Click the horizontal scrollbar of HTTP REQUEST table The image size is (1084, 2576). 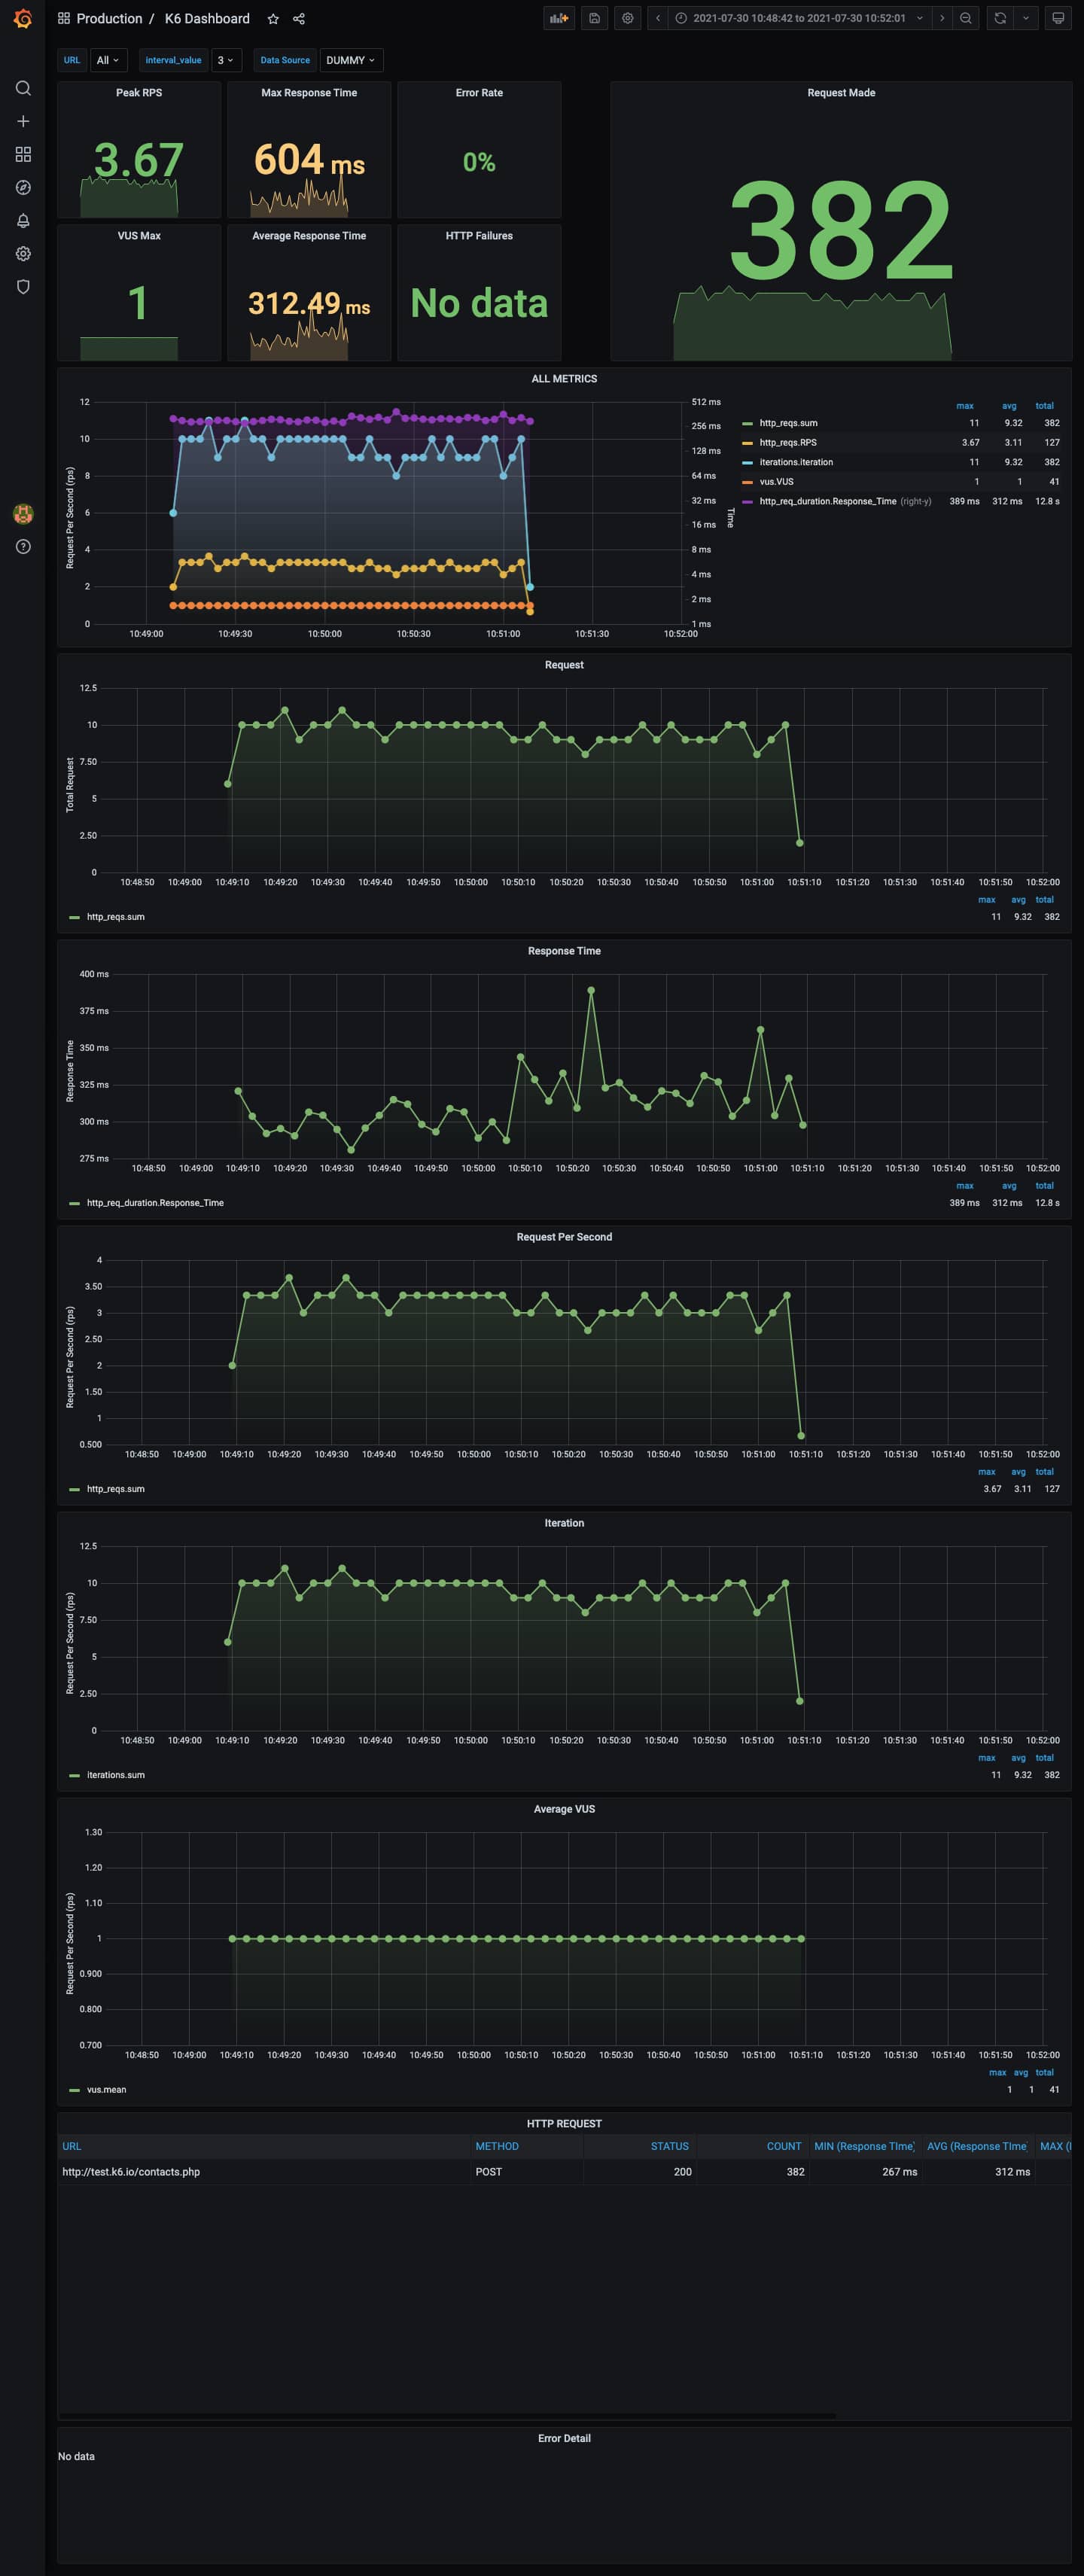447,2415
